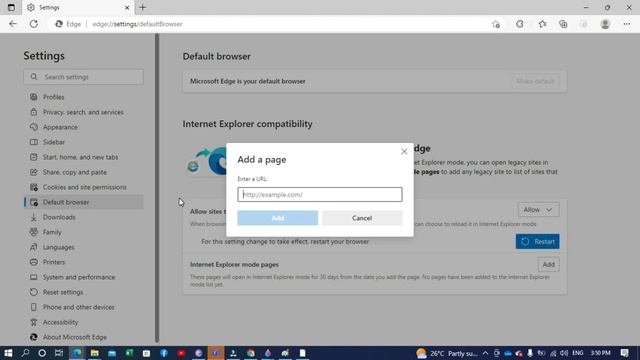Open Privacy, search, and services section

coord(84,112)
